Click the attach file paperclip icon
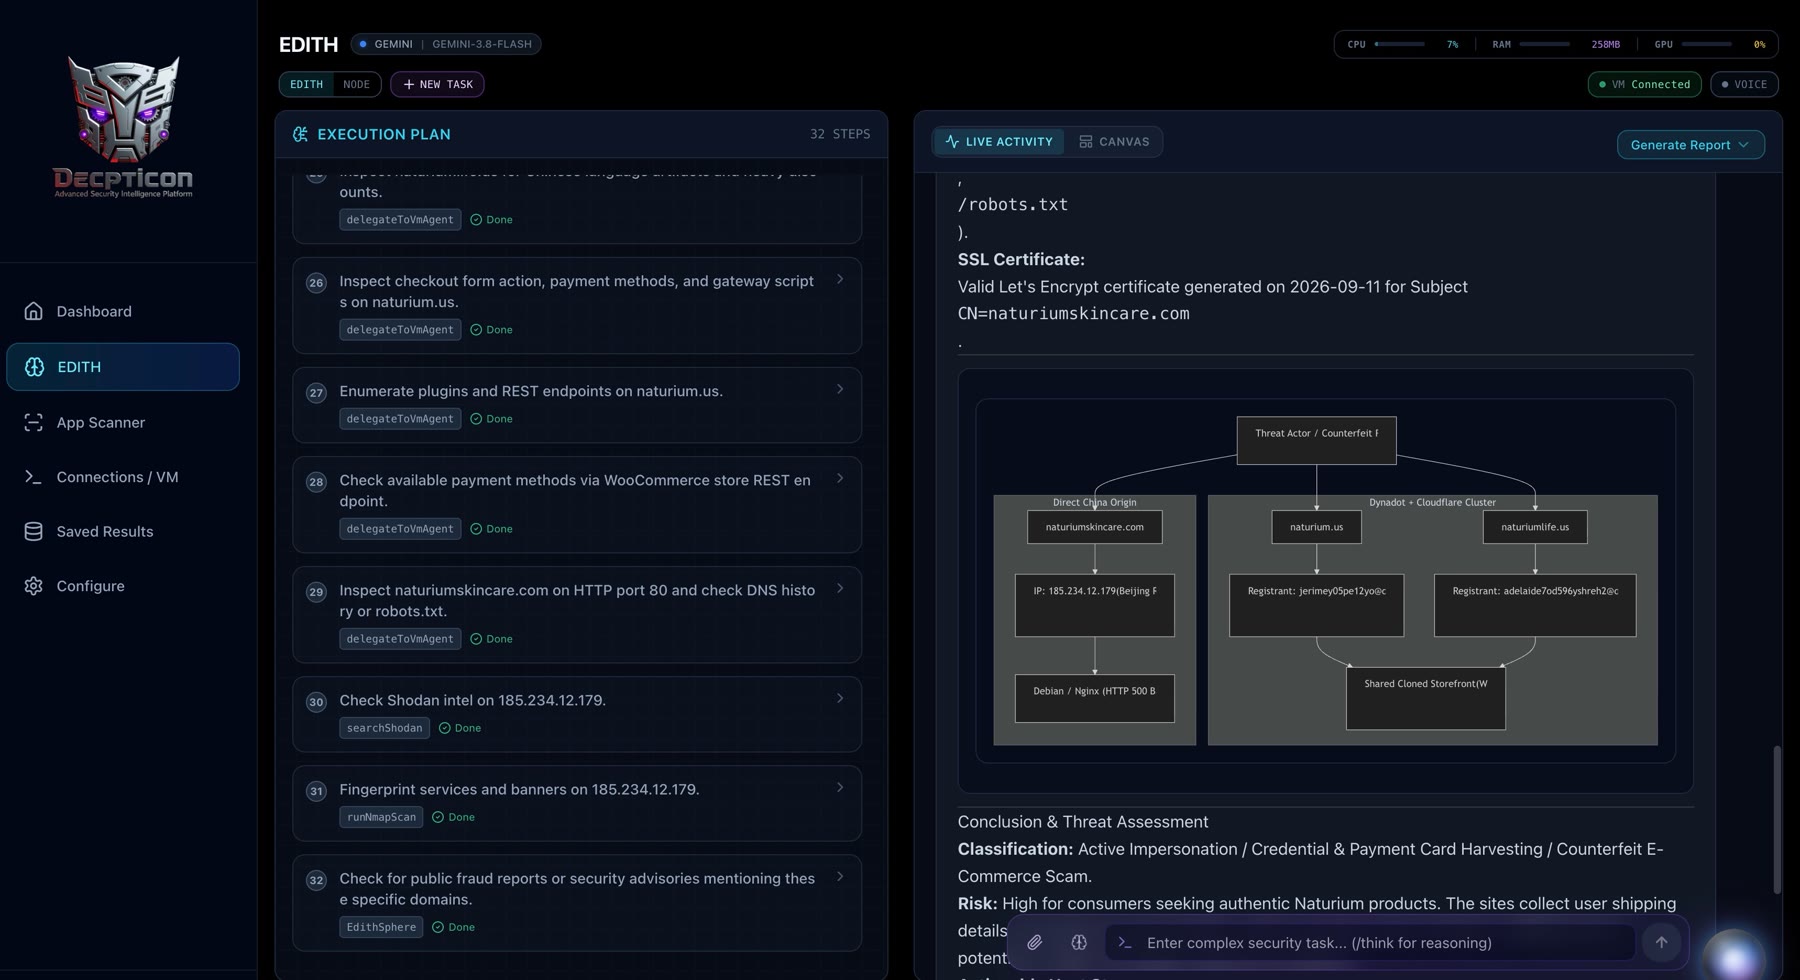 [1034, 942]
